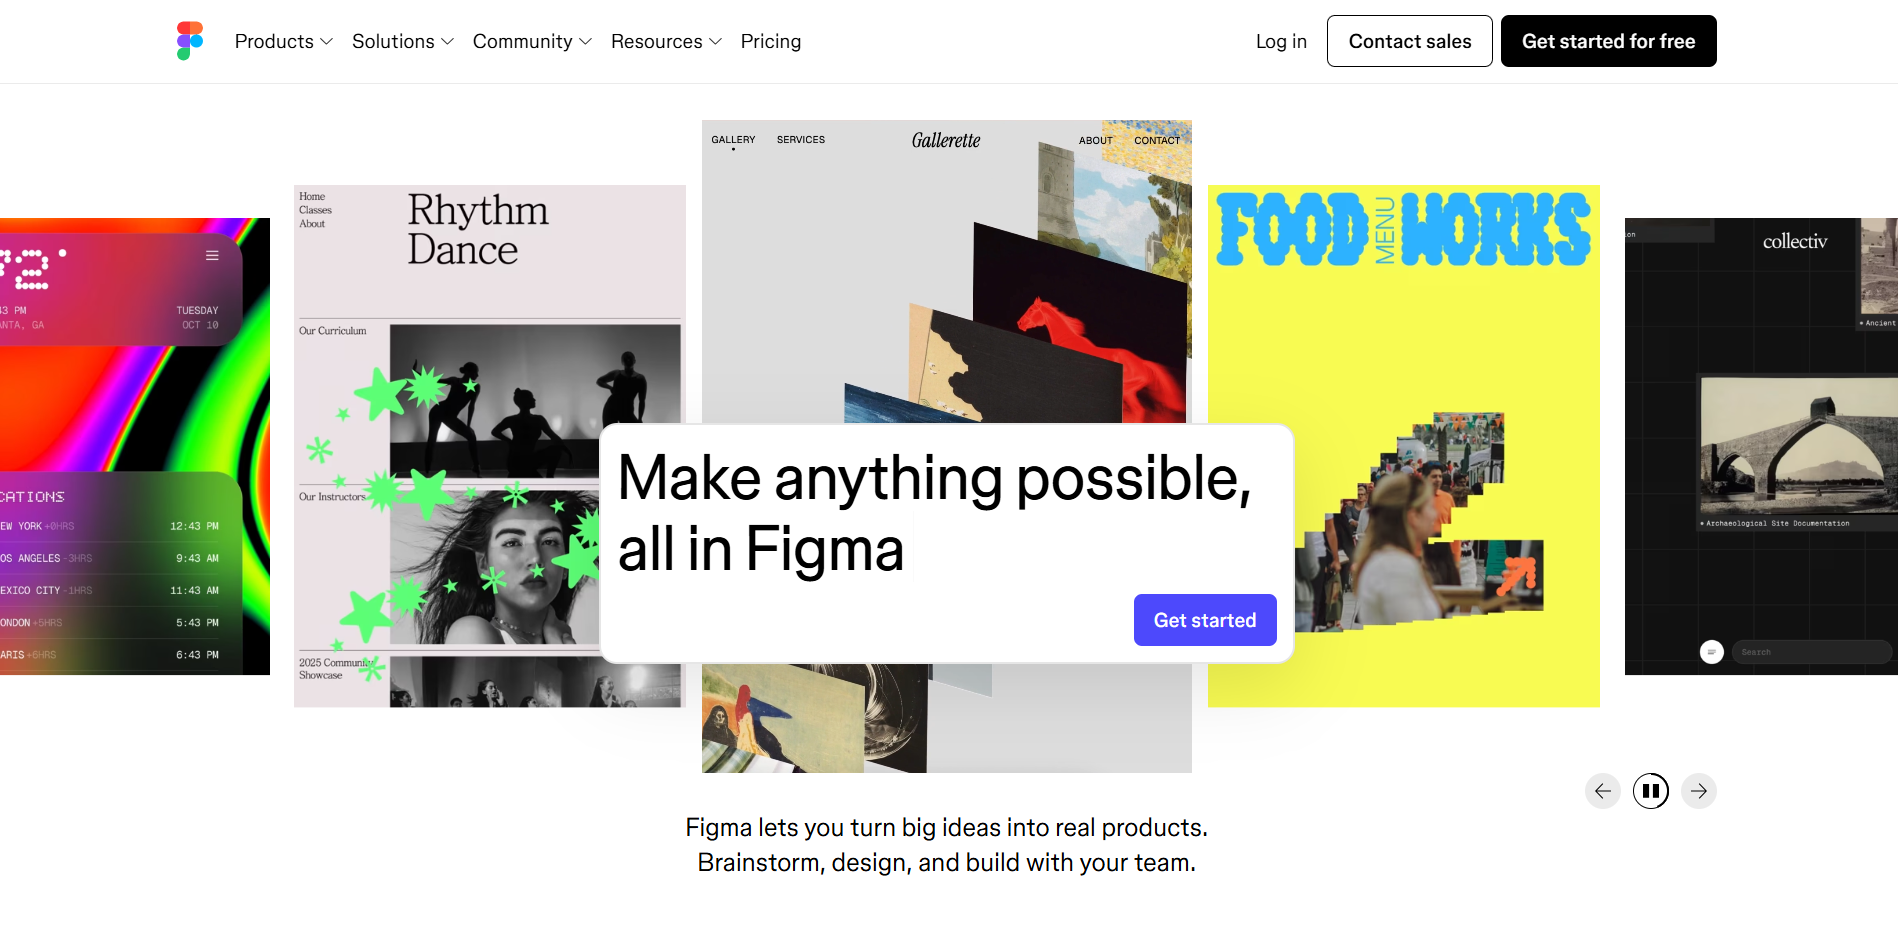Image resolution: width=1898 pixels, height=925 pixels.
Task: Click round chat icon on collectiv card
Action: point(1712,652)
